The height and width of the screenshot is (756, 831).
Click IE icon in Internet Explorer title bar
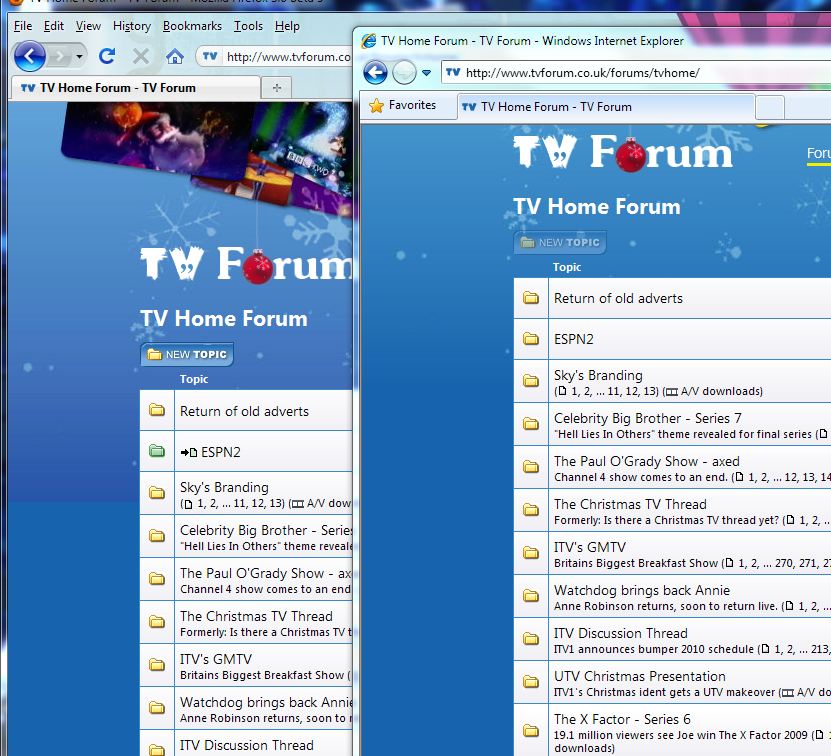tap(369, 41)
